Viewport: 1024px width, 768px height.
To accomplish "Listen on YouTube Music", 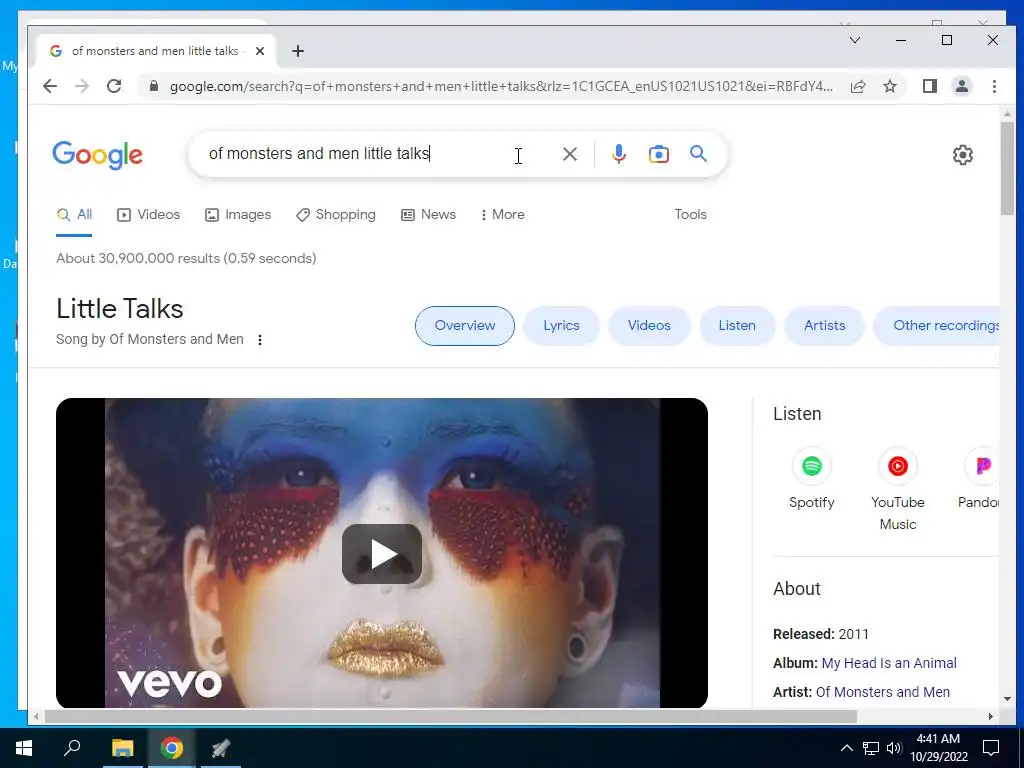I will [897, 490].
